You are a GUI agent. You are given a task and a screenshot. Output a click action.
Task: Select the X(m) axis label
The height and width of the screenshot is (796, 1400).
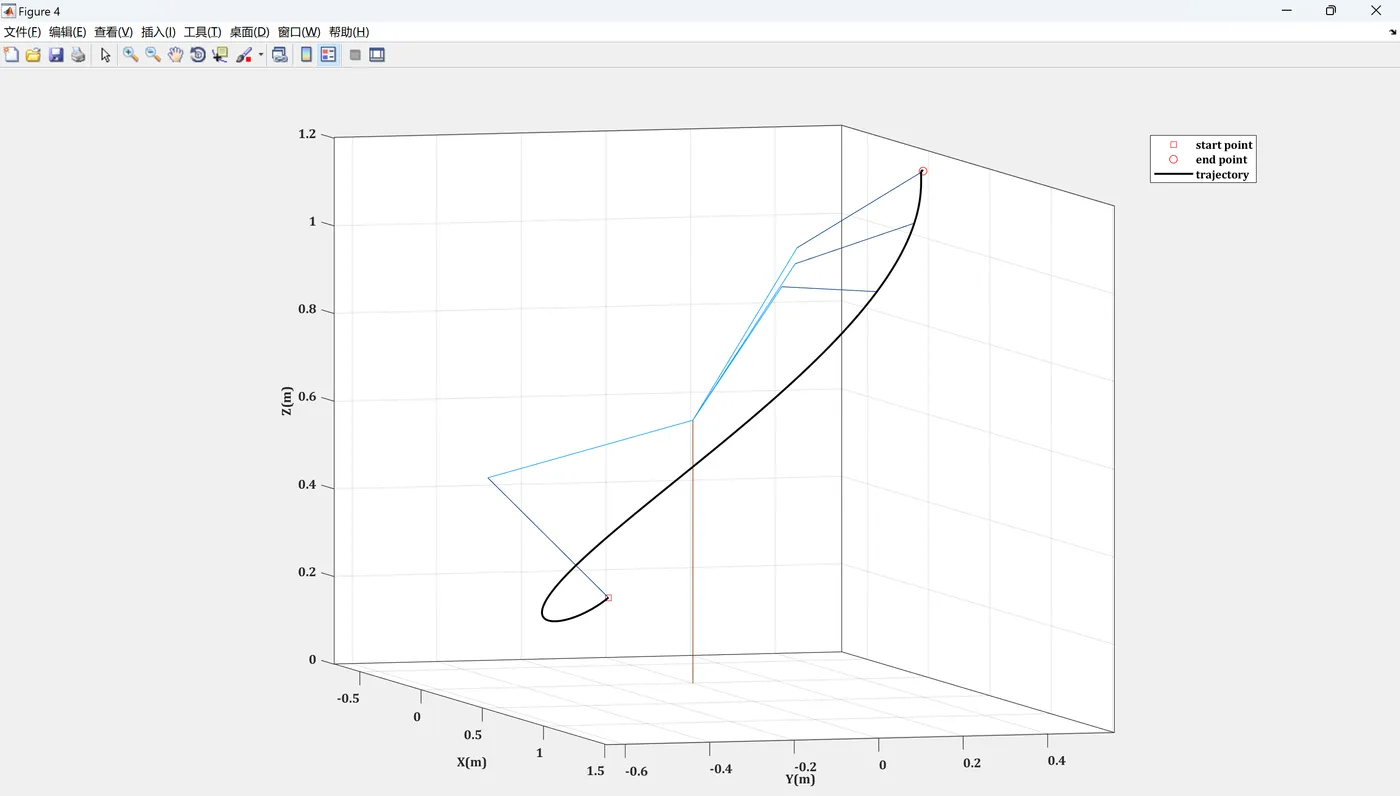[472, 762]
